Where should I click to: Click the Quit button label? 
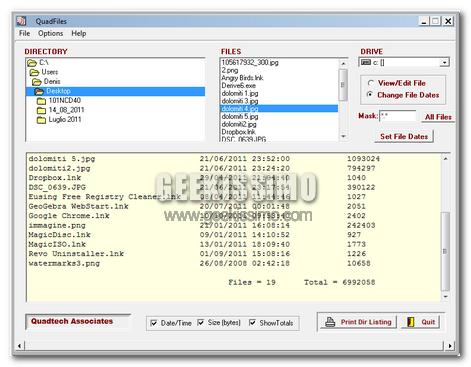tap(428, 322)
